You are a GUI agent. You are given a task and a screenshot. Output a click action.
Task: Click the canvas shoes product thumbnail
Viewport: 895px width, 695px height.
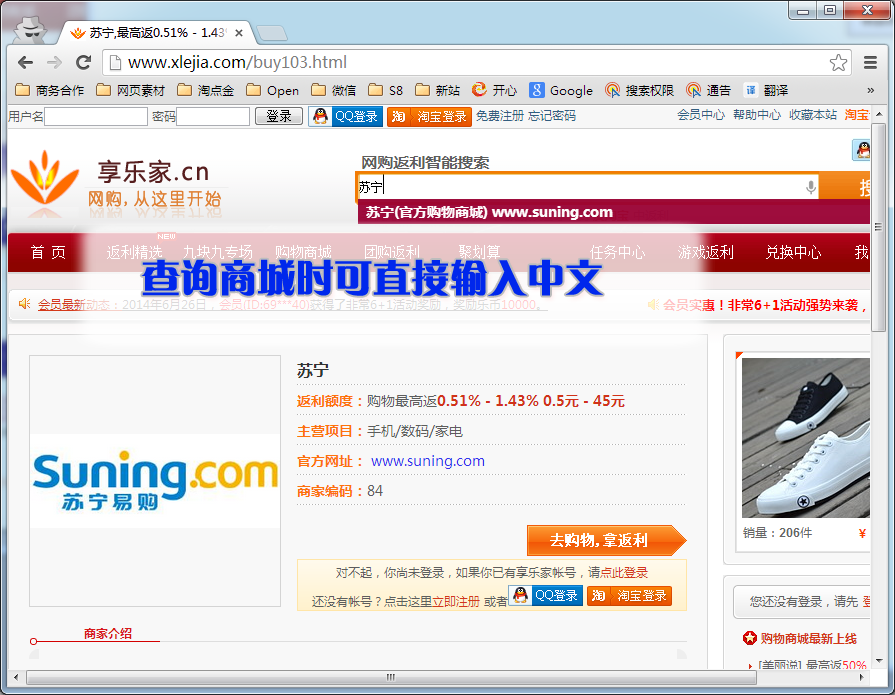[805, 438]
